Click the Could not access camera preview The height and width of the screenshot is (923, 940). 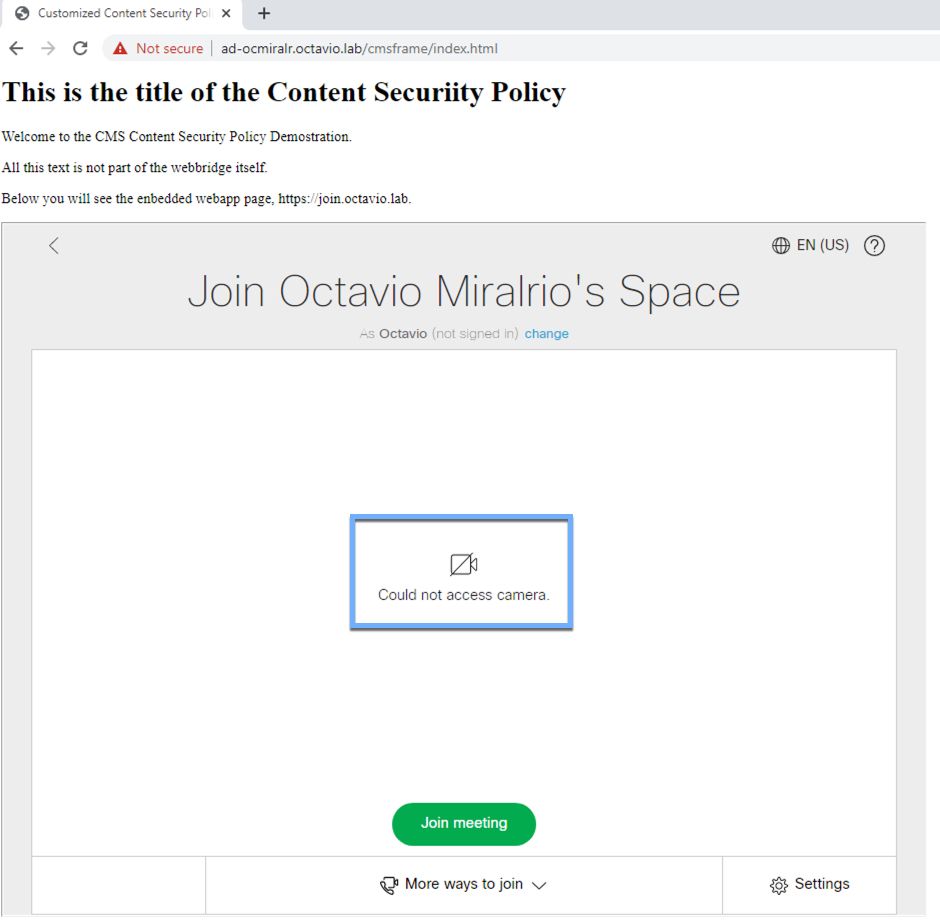pos(462,572)
